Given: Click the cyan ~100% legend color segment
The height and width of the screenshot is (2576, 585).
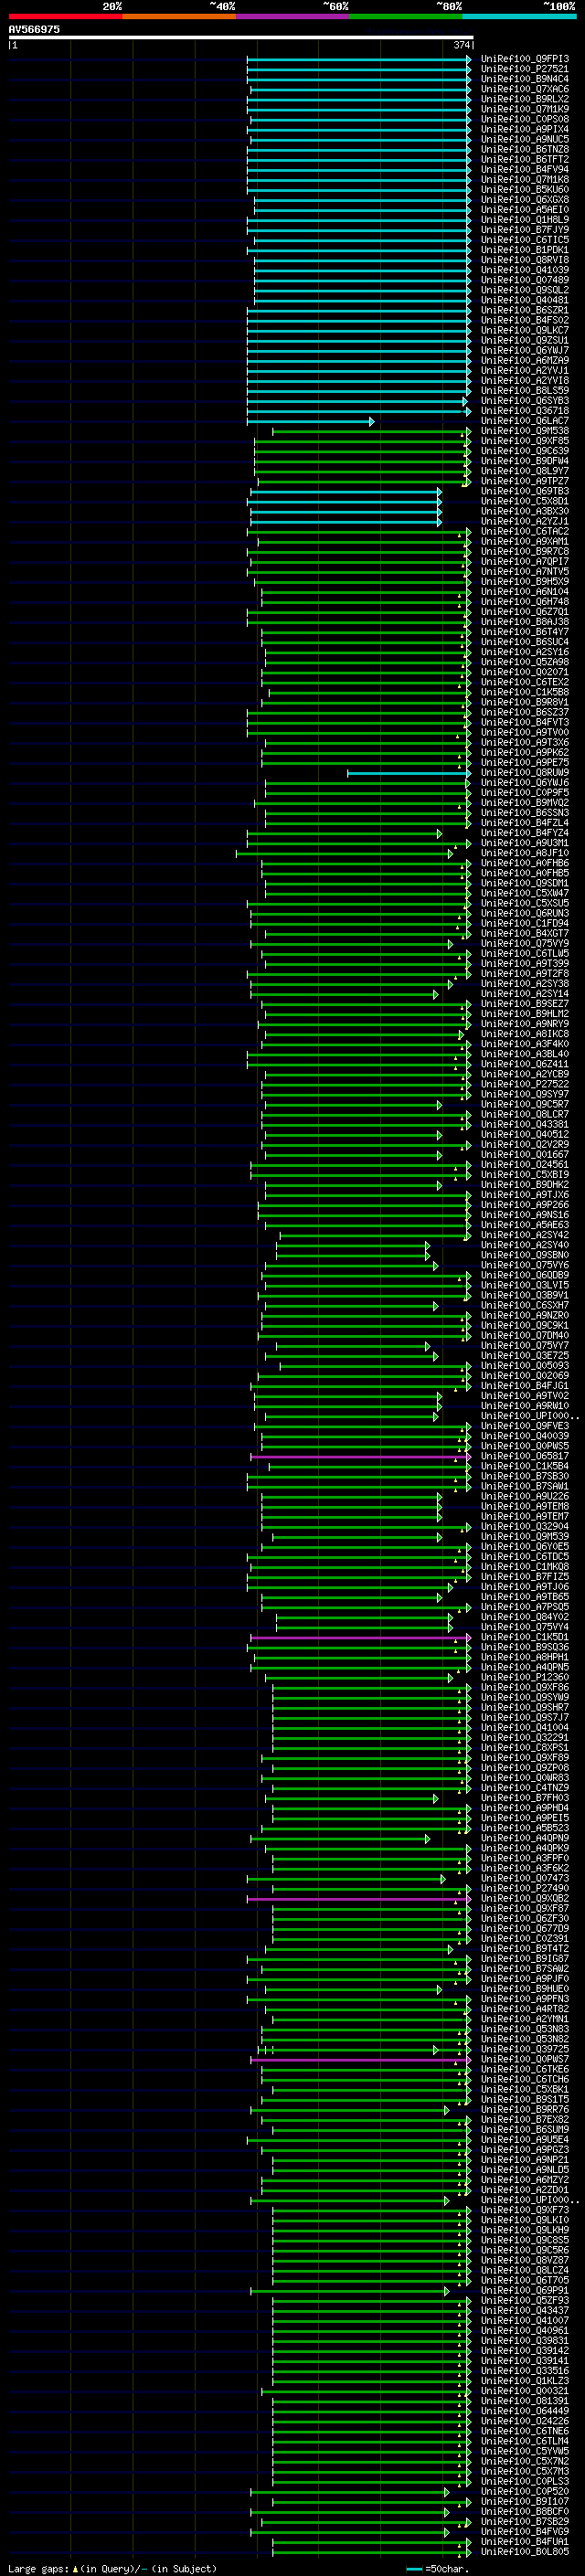Looking at the screenshot, I should pos(519,16).
